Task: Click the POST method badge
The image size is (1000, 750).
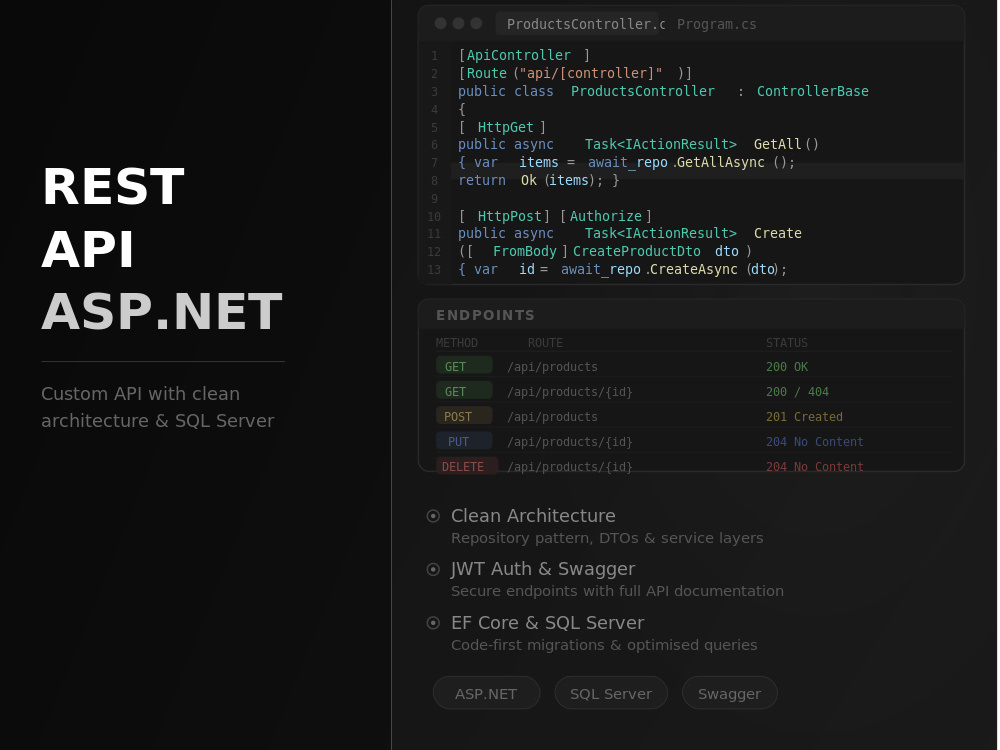Action: click(464, 416)
